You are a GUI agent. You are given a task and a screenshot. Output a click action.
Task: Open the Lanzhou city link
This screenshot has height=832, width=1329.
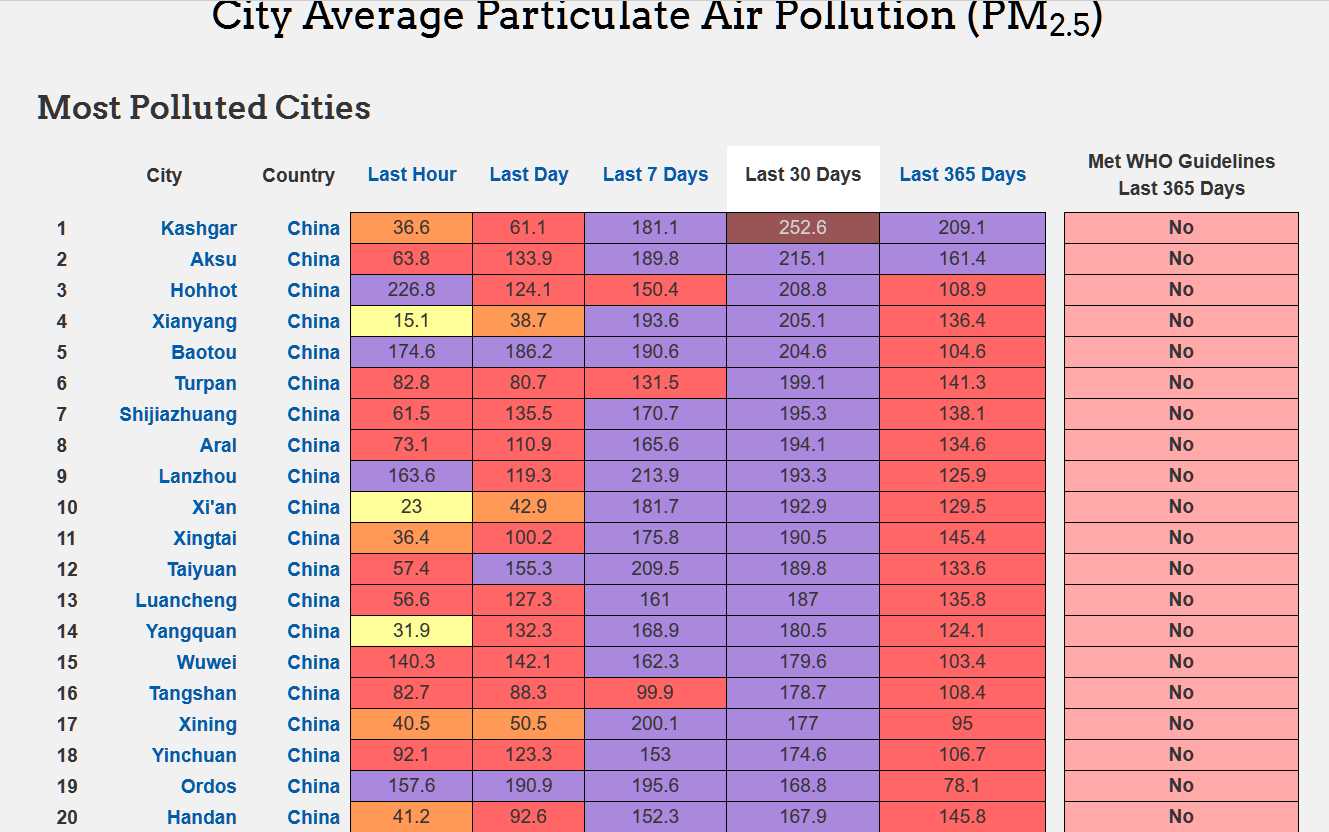pos(198,476)
